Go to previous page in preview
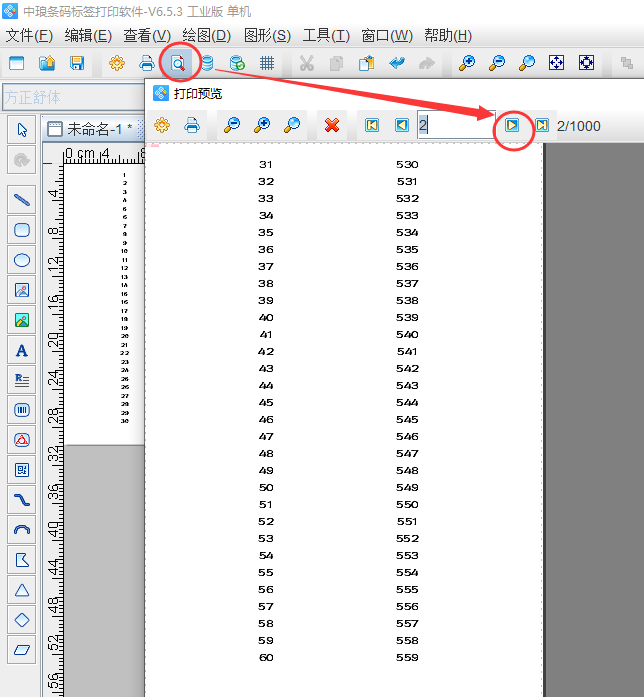This screenshot has height=697, width=644. click(x=401, y=125)
